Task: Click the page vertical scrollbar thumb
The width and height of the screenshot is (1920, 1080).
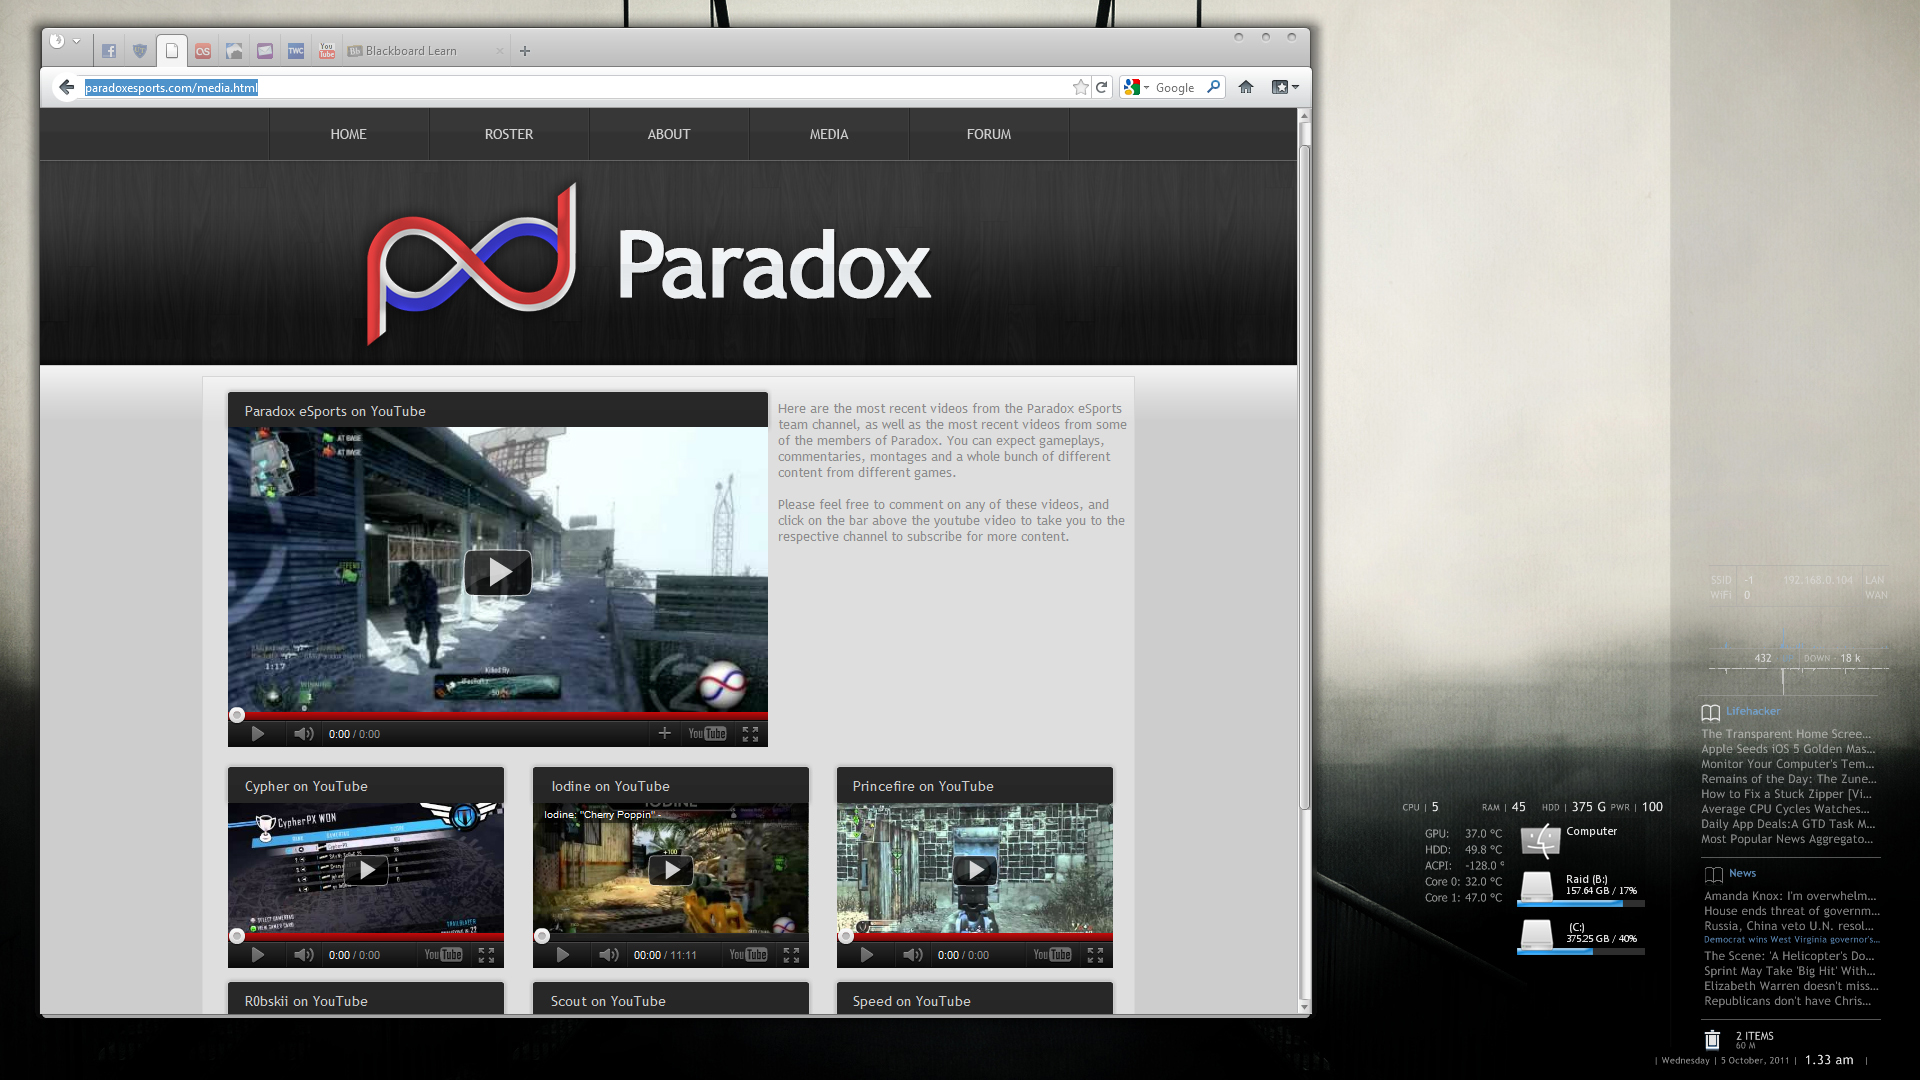Action: click(x=1304, y=478)
